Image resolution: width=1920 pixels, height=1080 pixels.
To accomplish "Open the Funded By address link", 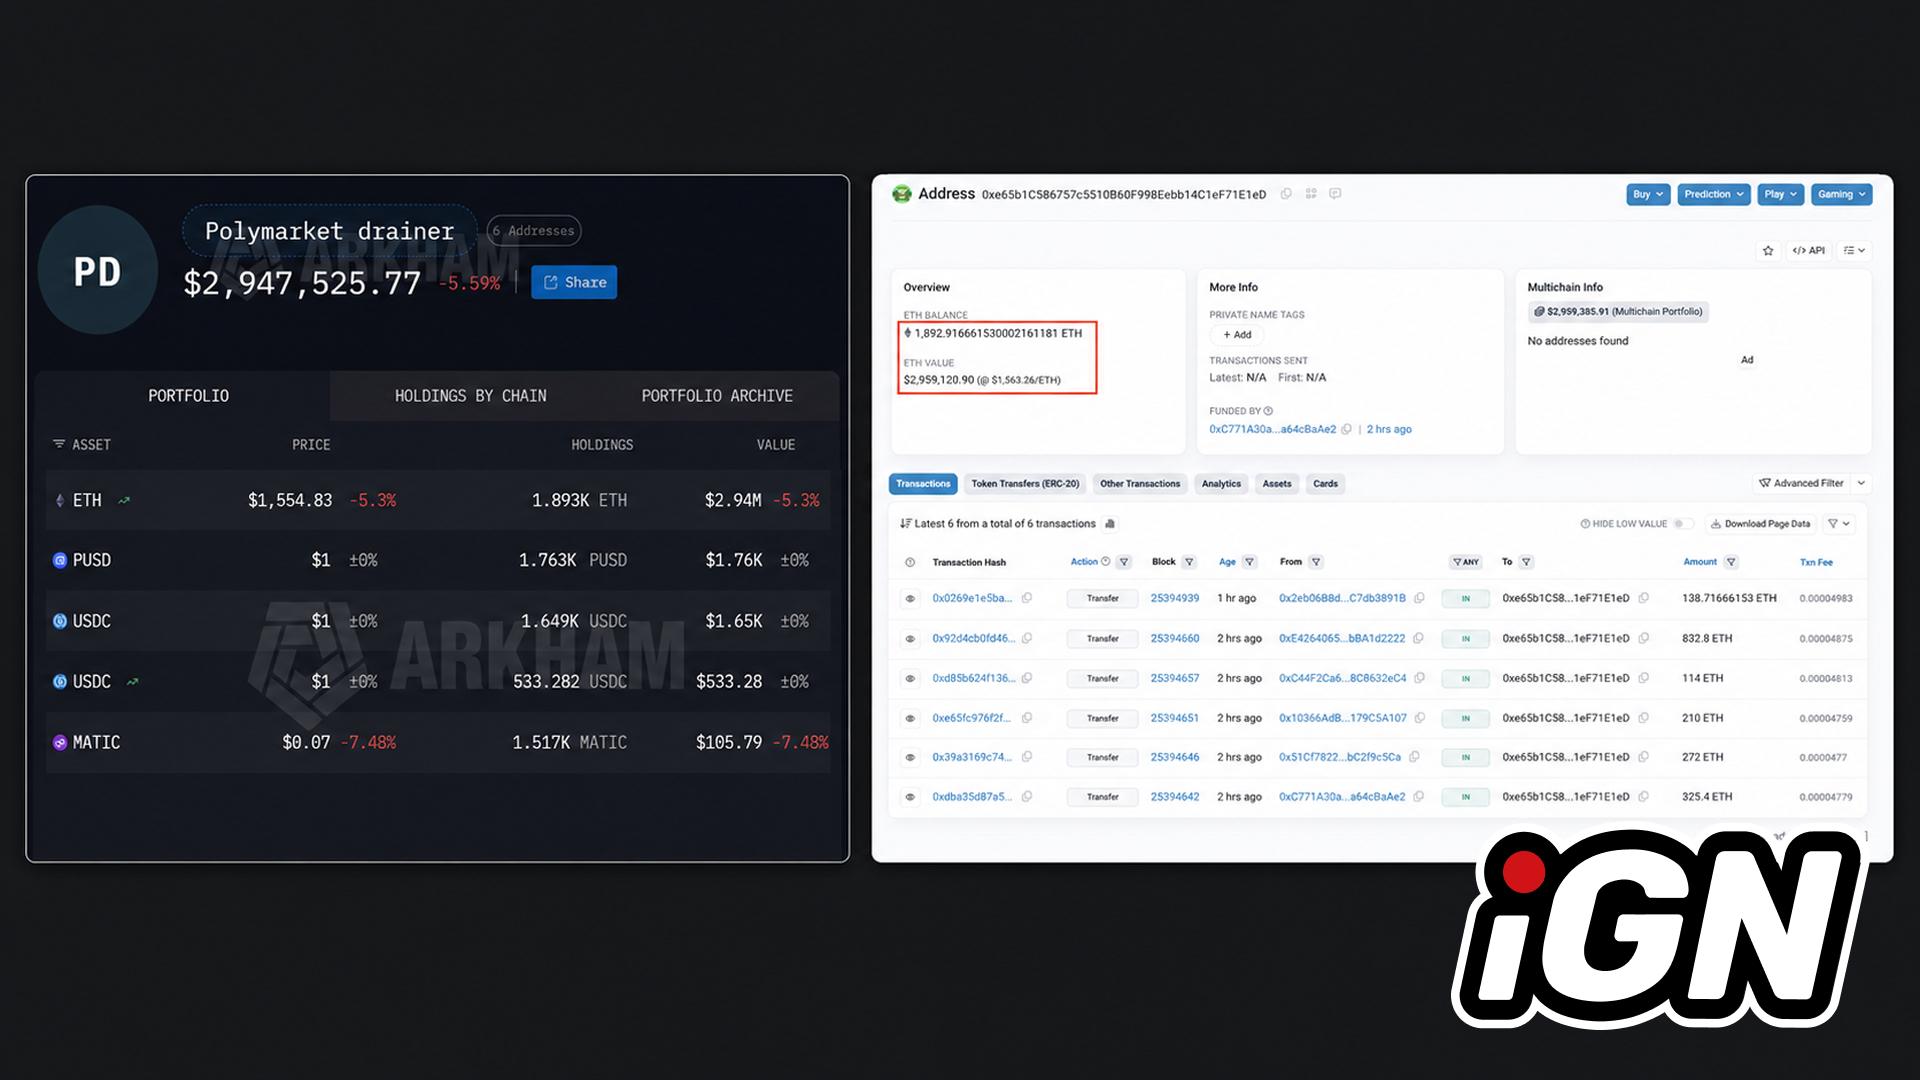I will [1272, 429].
